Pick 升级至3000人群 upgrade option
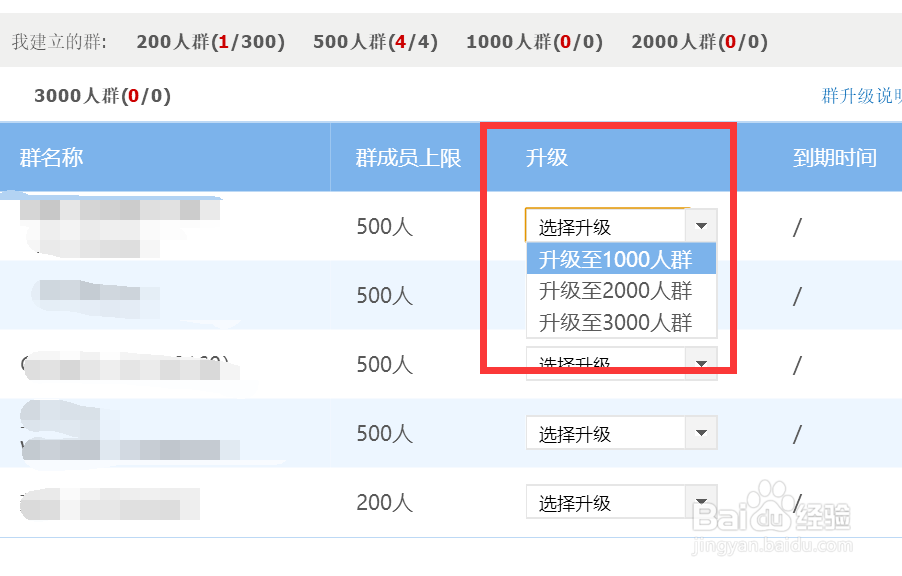 coord(615,322)
